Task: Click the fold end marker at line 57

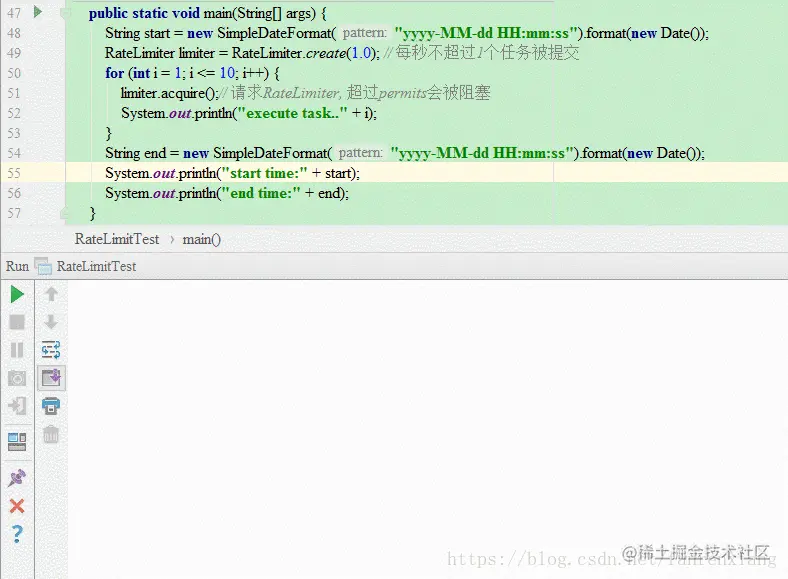Action: 65,213
